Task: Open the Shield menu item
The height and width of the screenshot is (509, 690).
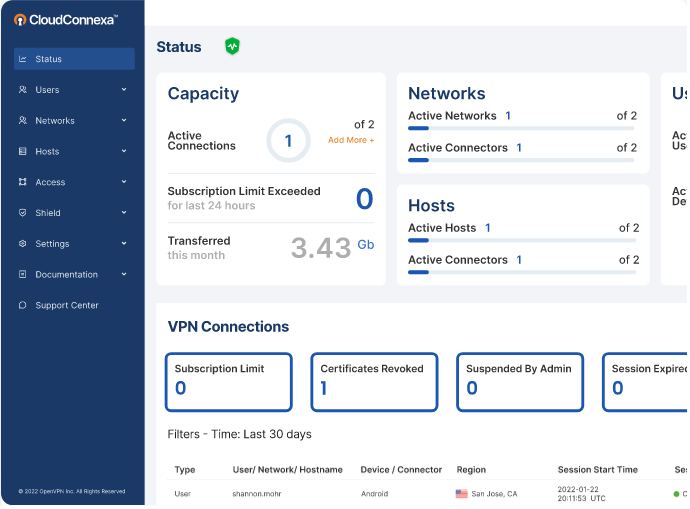Action: 74,213
